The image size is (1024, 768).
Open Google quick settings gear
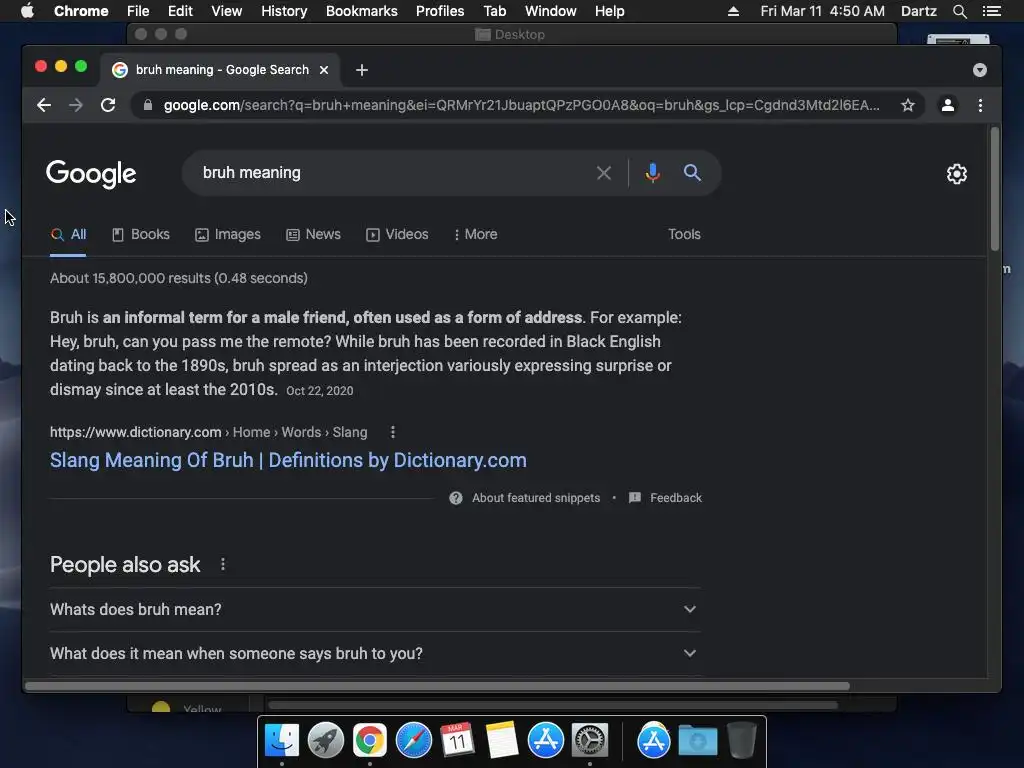pos(957,174)
